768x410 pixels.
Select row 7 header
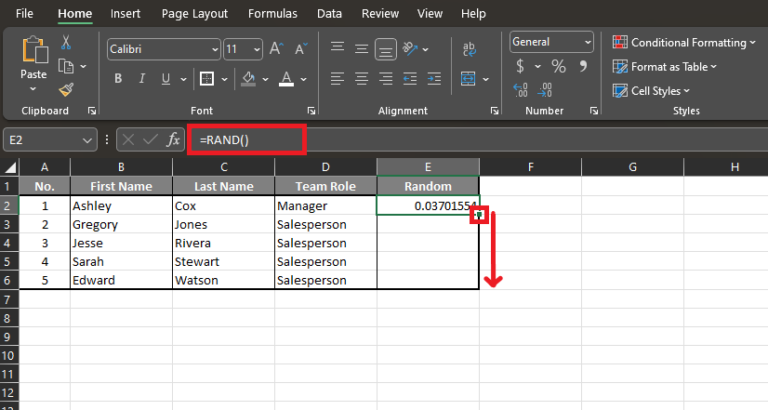(x=7, y=299)
